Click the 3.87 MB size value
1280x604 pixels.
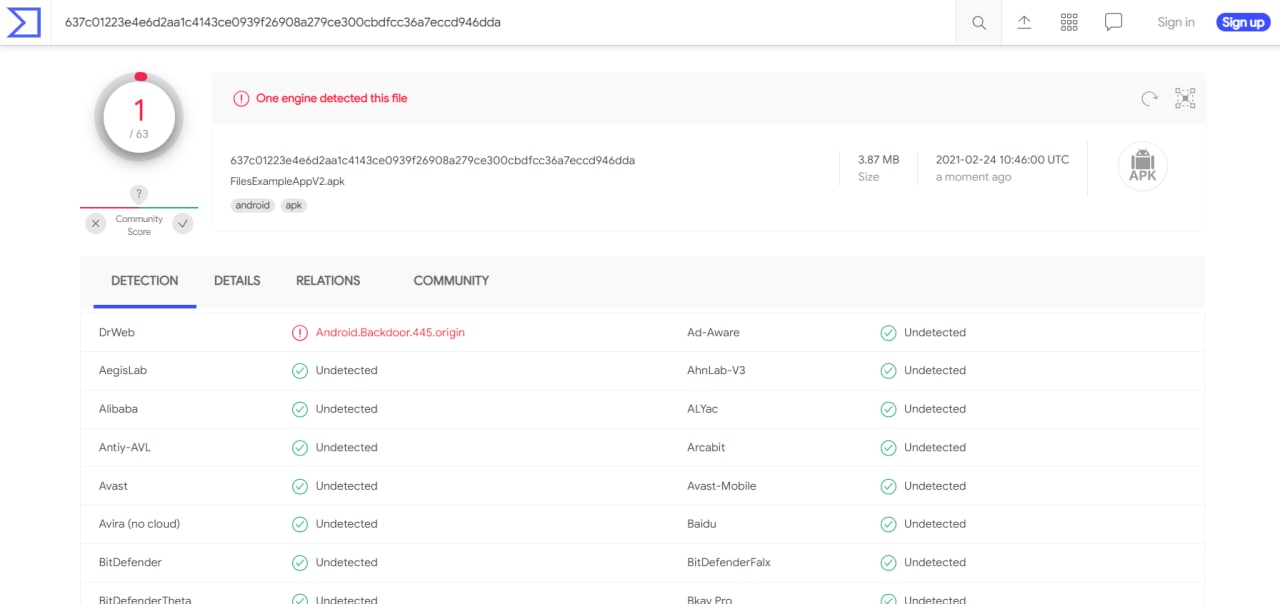coord(878,160)
